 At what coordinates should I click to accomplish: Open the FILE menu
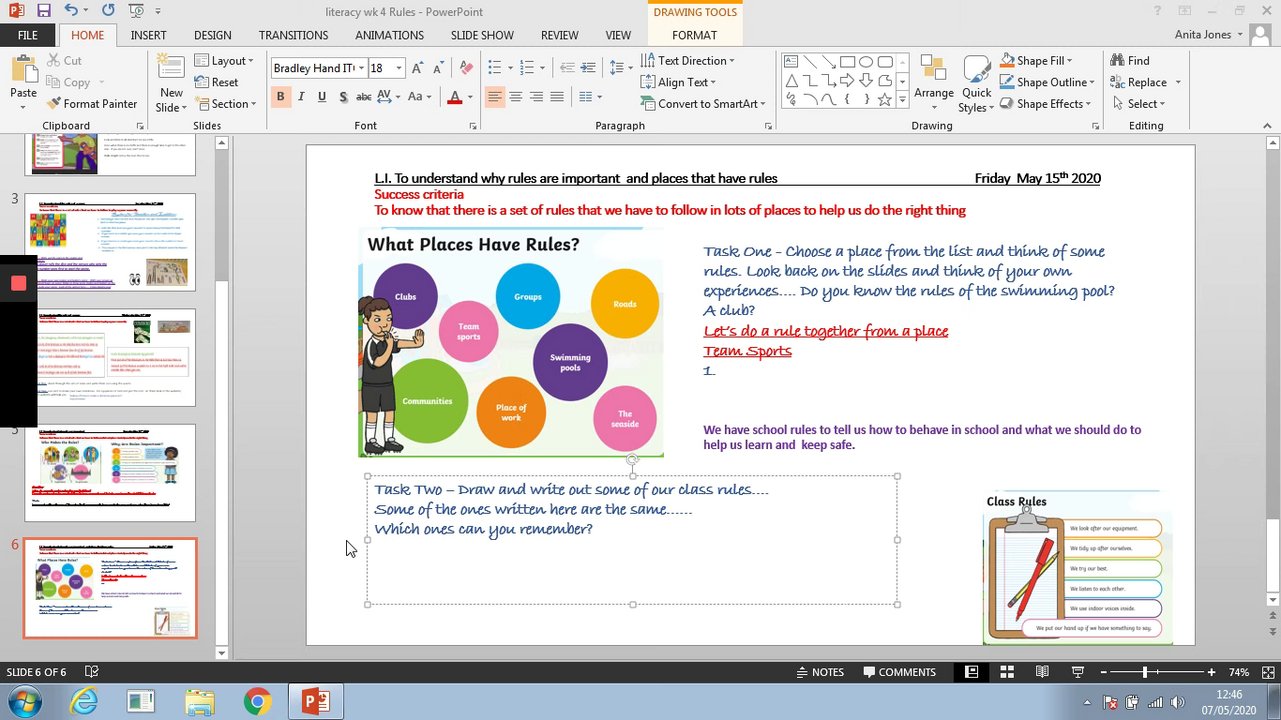coord(28,35)
